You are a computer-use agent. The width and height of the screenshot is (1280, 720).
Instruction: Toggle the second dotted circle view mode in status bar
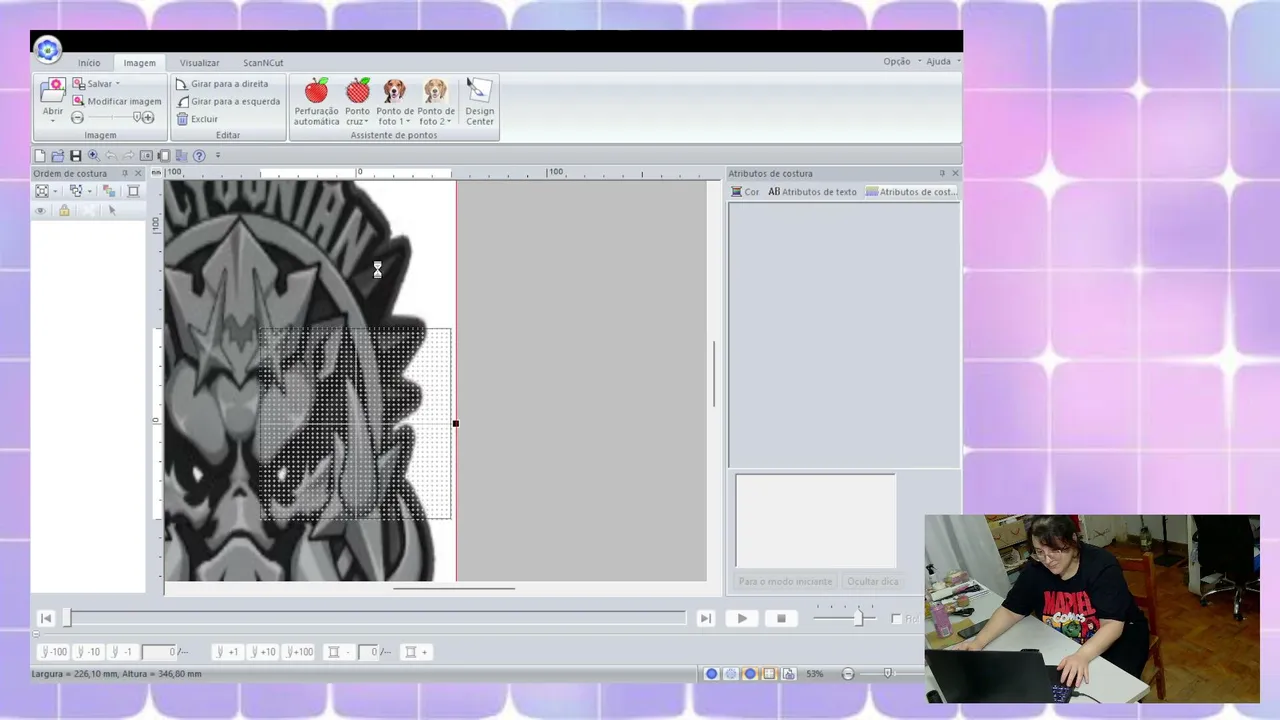pos(731,674)
